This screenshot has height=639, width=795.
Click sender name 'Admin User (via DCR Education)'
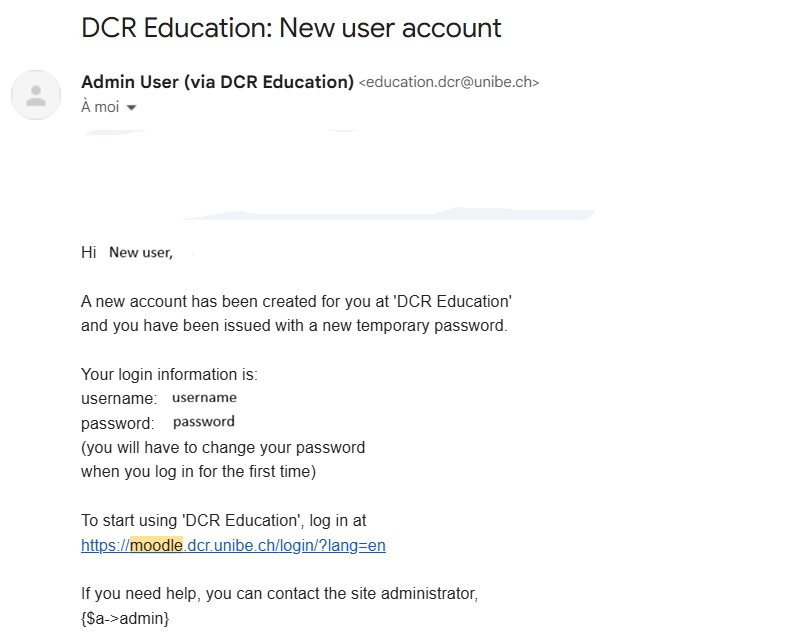tap(217, 82)
